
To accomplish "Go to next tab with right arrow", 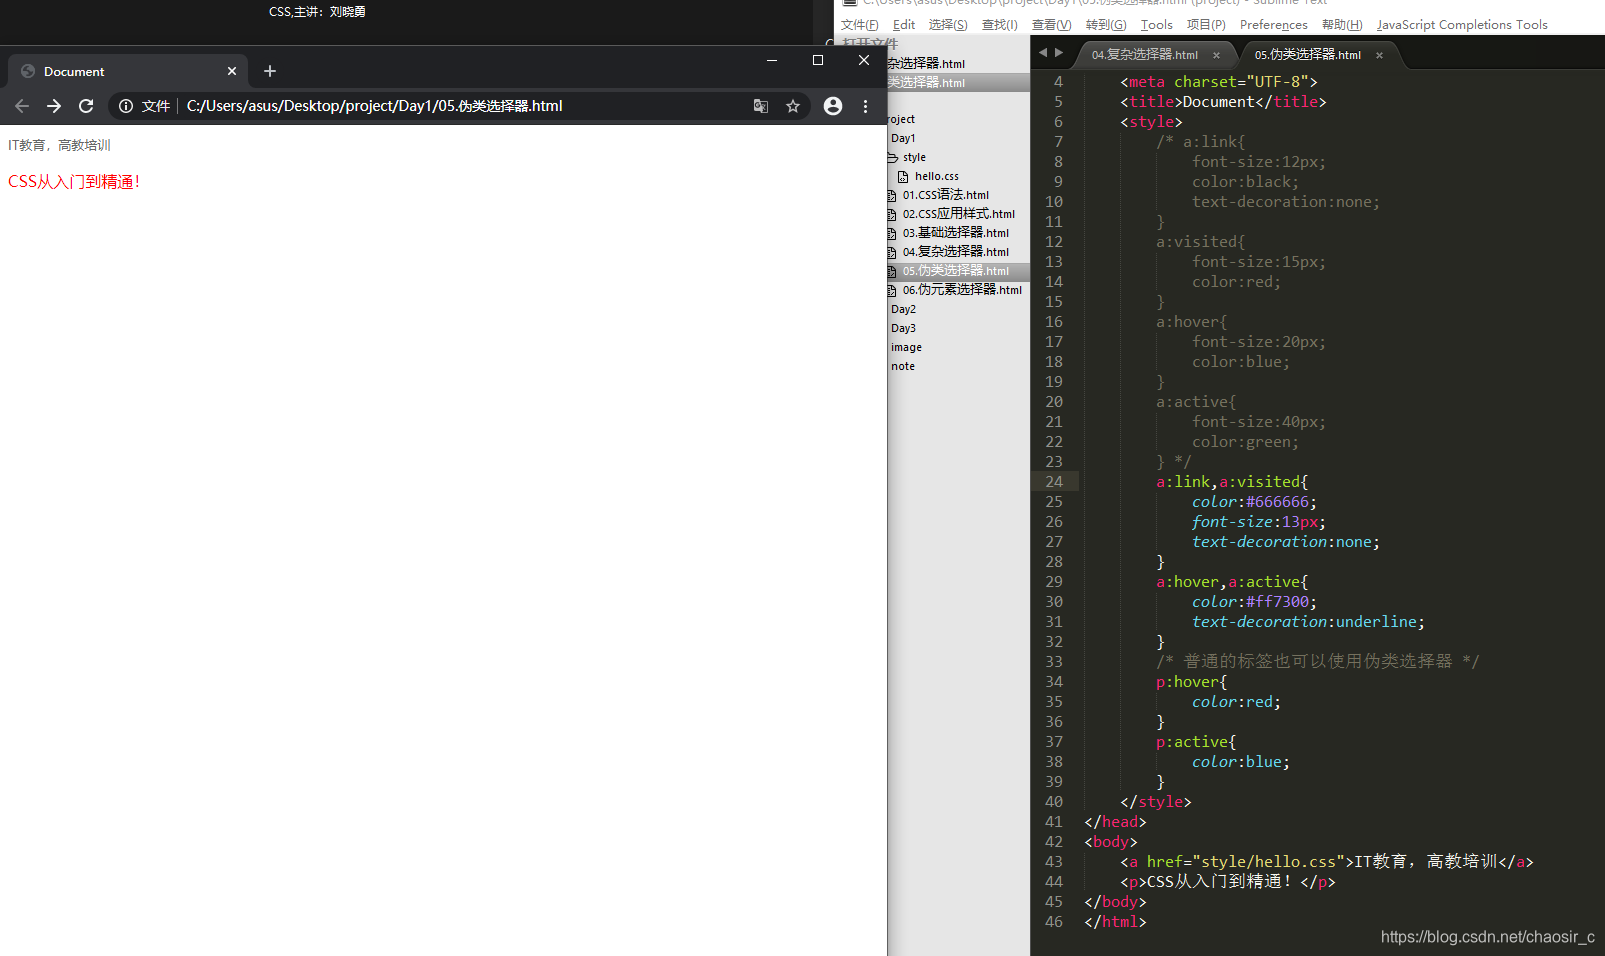I will point(1059,53).
